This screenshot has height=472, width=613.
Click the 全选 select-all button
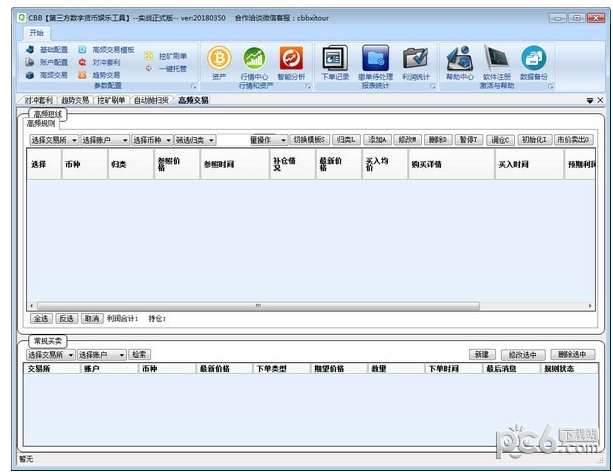click(41, 319)
